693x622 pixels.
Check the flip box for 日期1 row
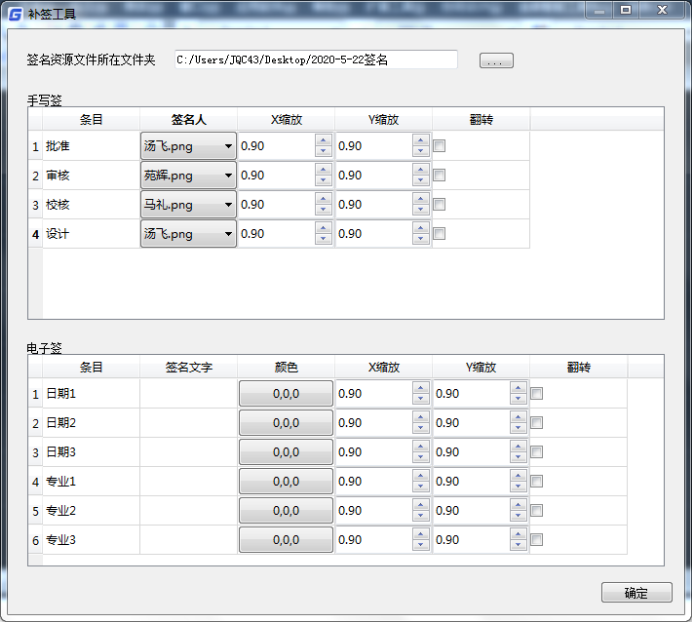click(x=537, y=394)
